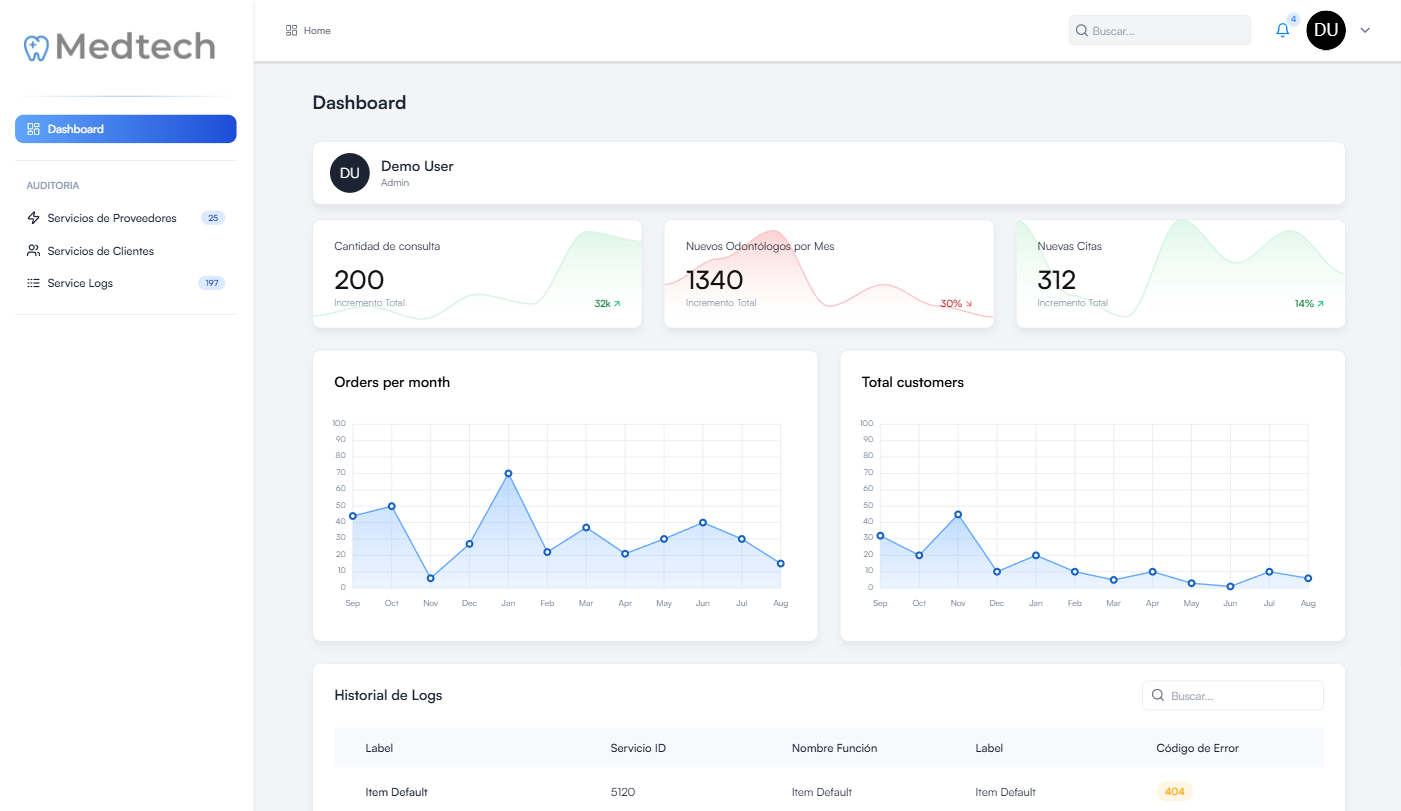
Task: Click the 5120 Servicio ID cell
Action: click(623, 792)
